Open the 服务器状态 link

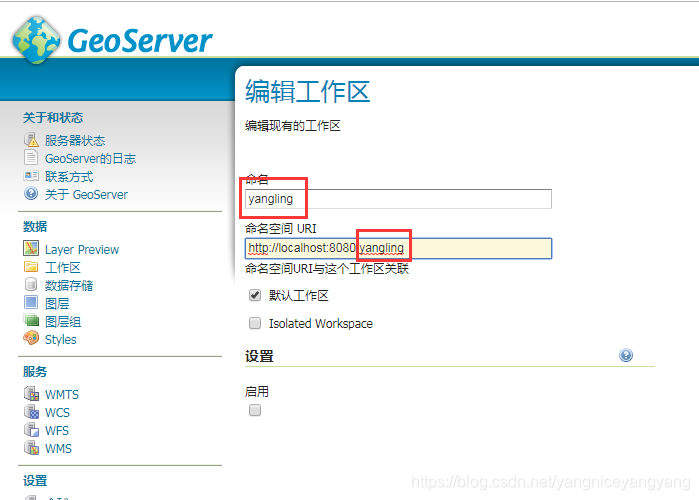(x=75, y=141)
